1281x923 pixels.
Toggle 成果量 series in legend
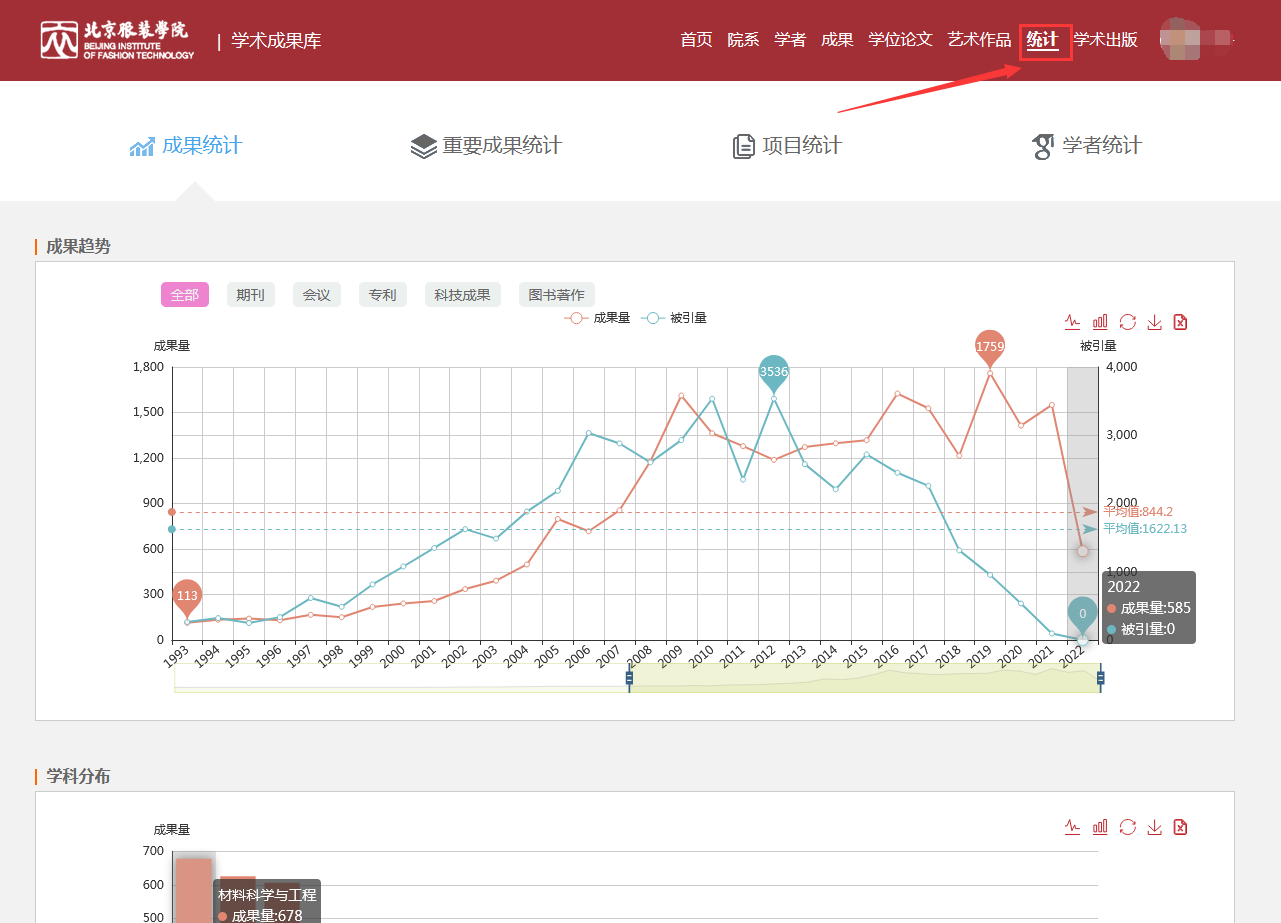pos(597,318)
